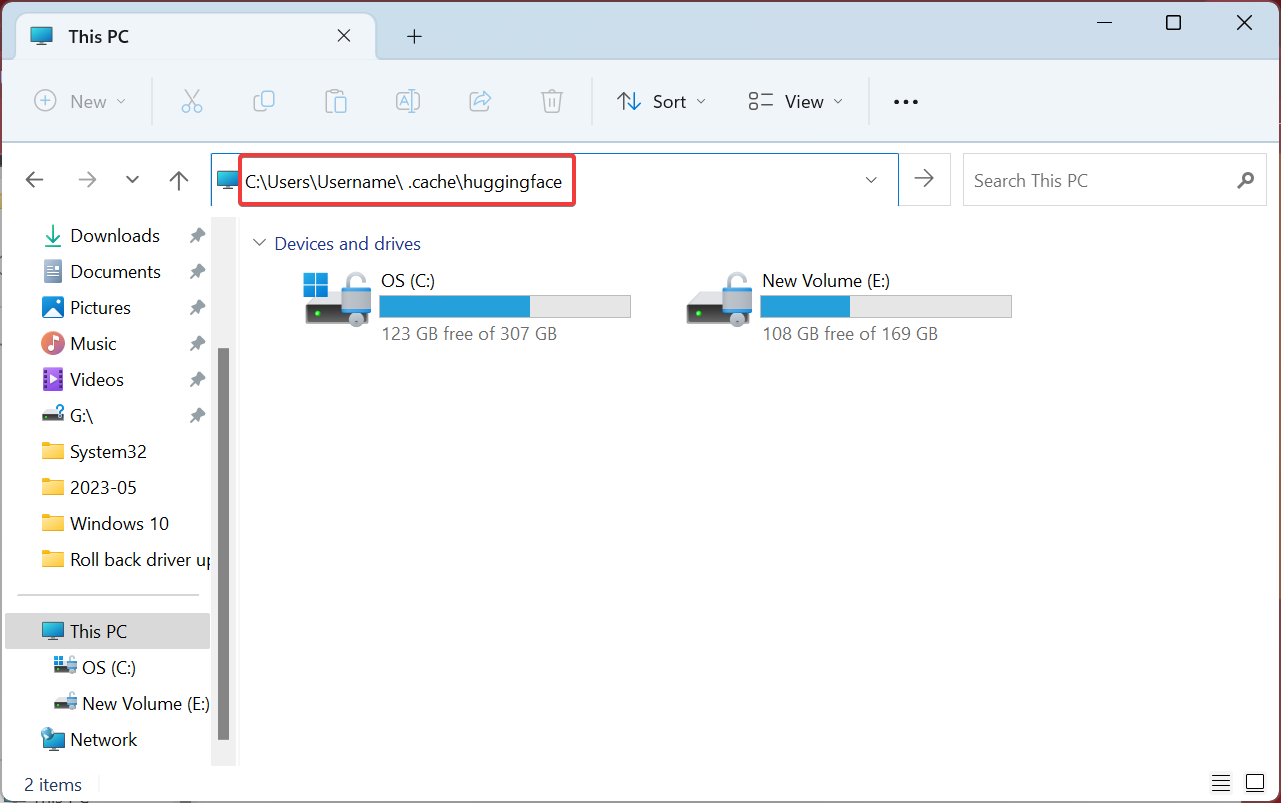The height and width of the screenshot is (803, 1281).
Task: Open the See more ellipsis menu
Action: [906, 102]
